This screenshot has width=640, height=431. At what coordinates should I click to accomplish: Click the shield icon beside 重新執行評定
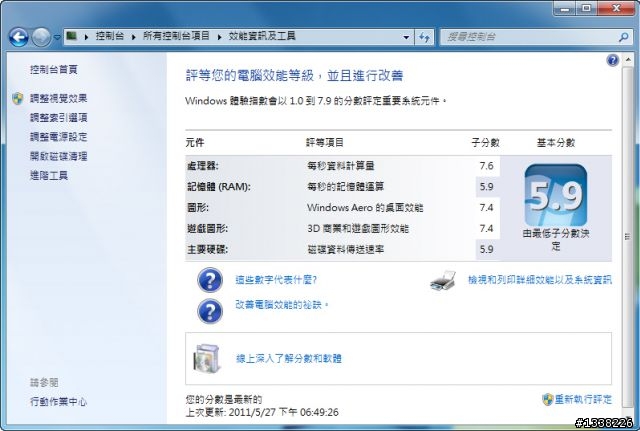[547, 399]
